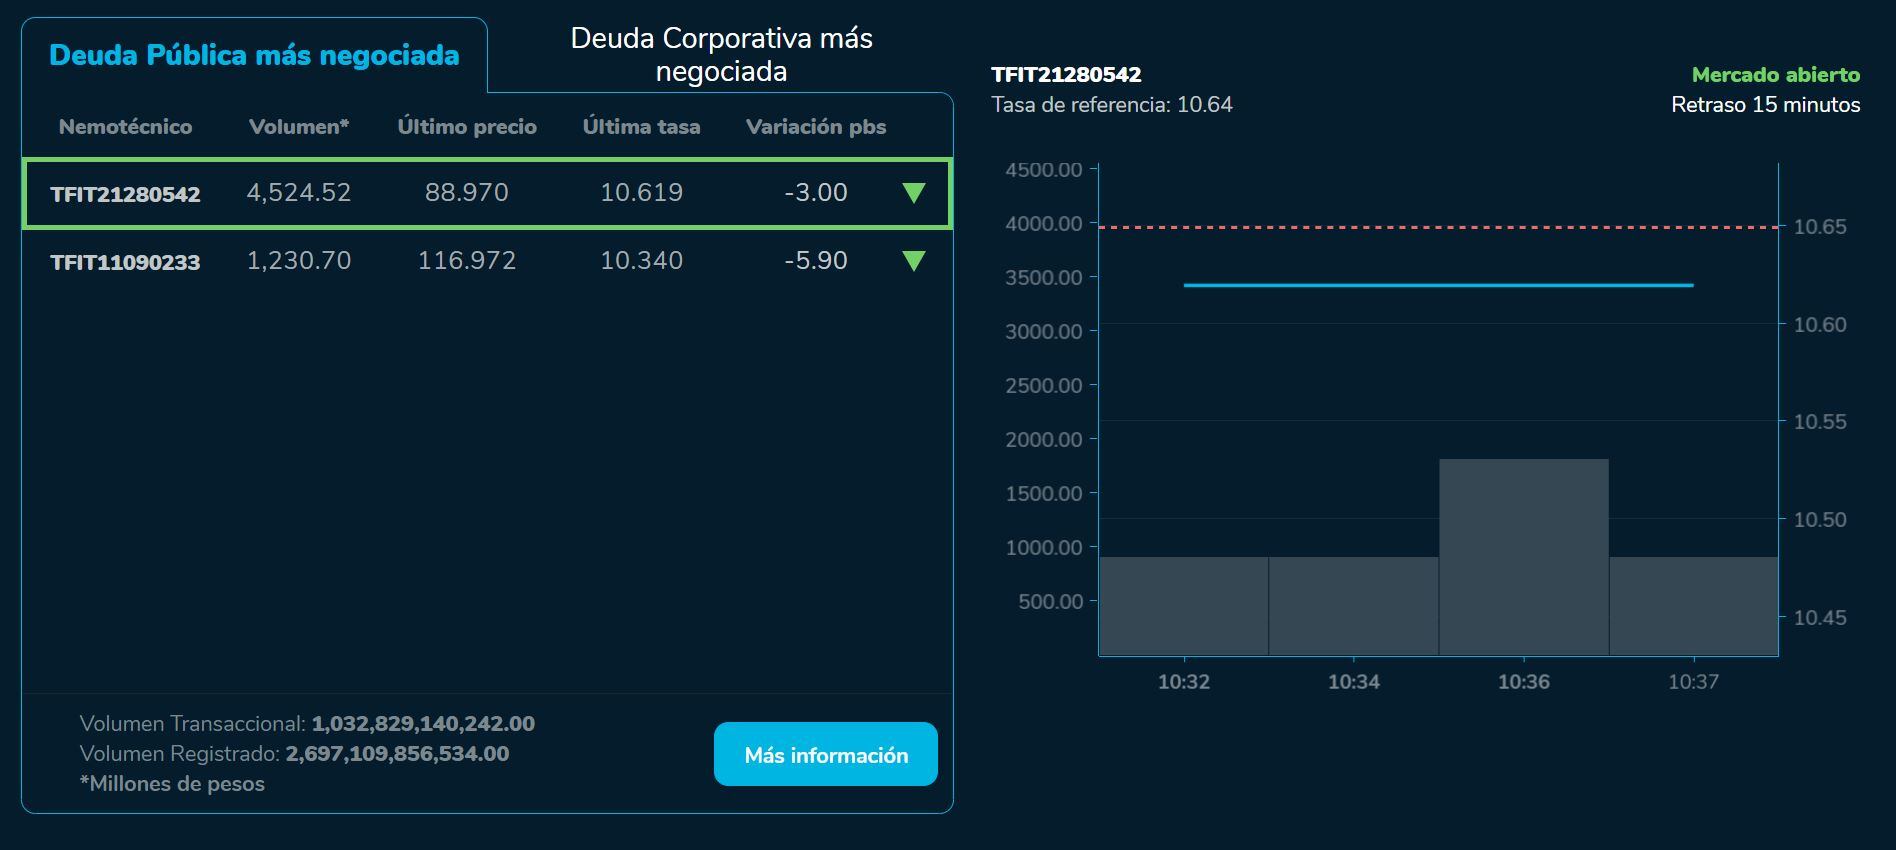Select the TFIT21280542 bond row
Viewport: 1896px width, 850px height.
pyautogui.click(x=486, y=193)
